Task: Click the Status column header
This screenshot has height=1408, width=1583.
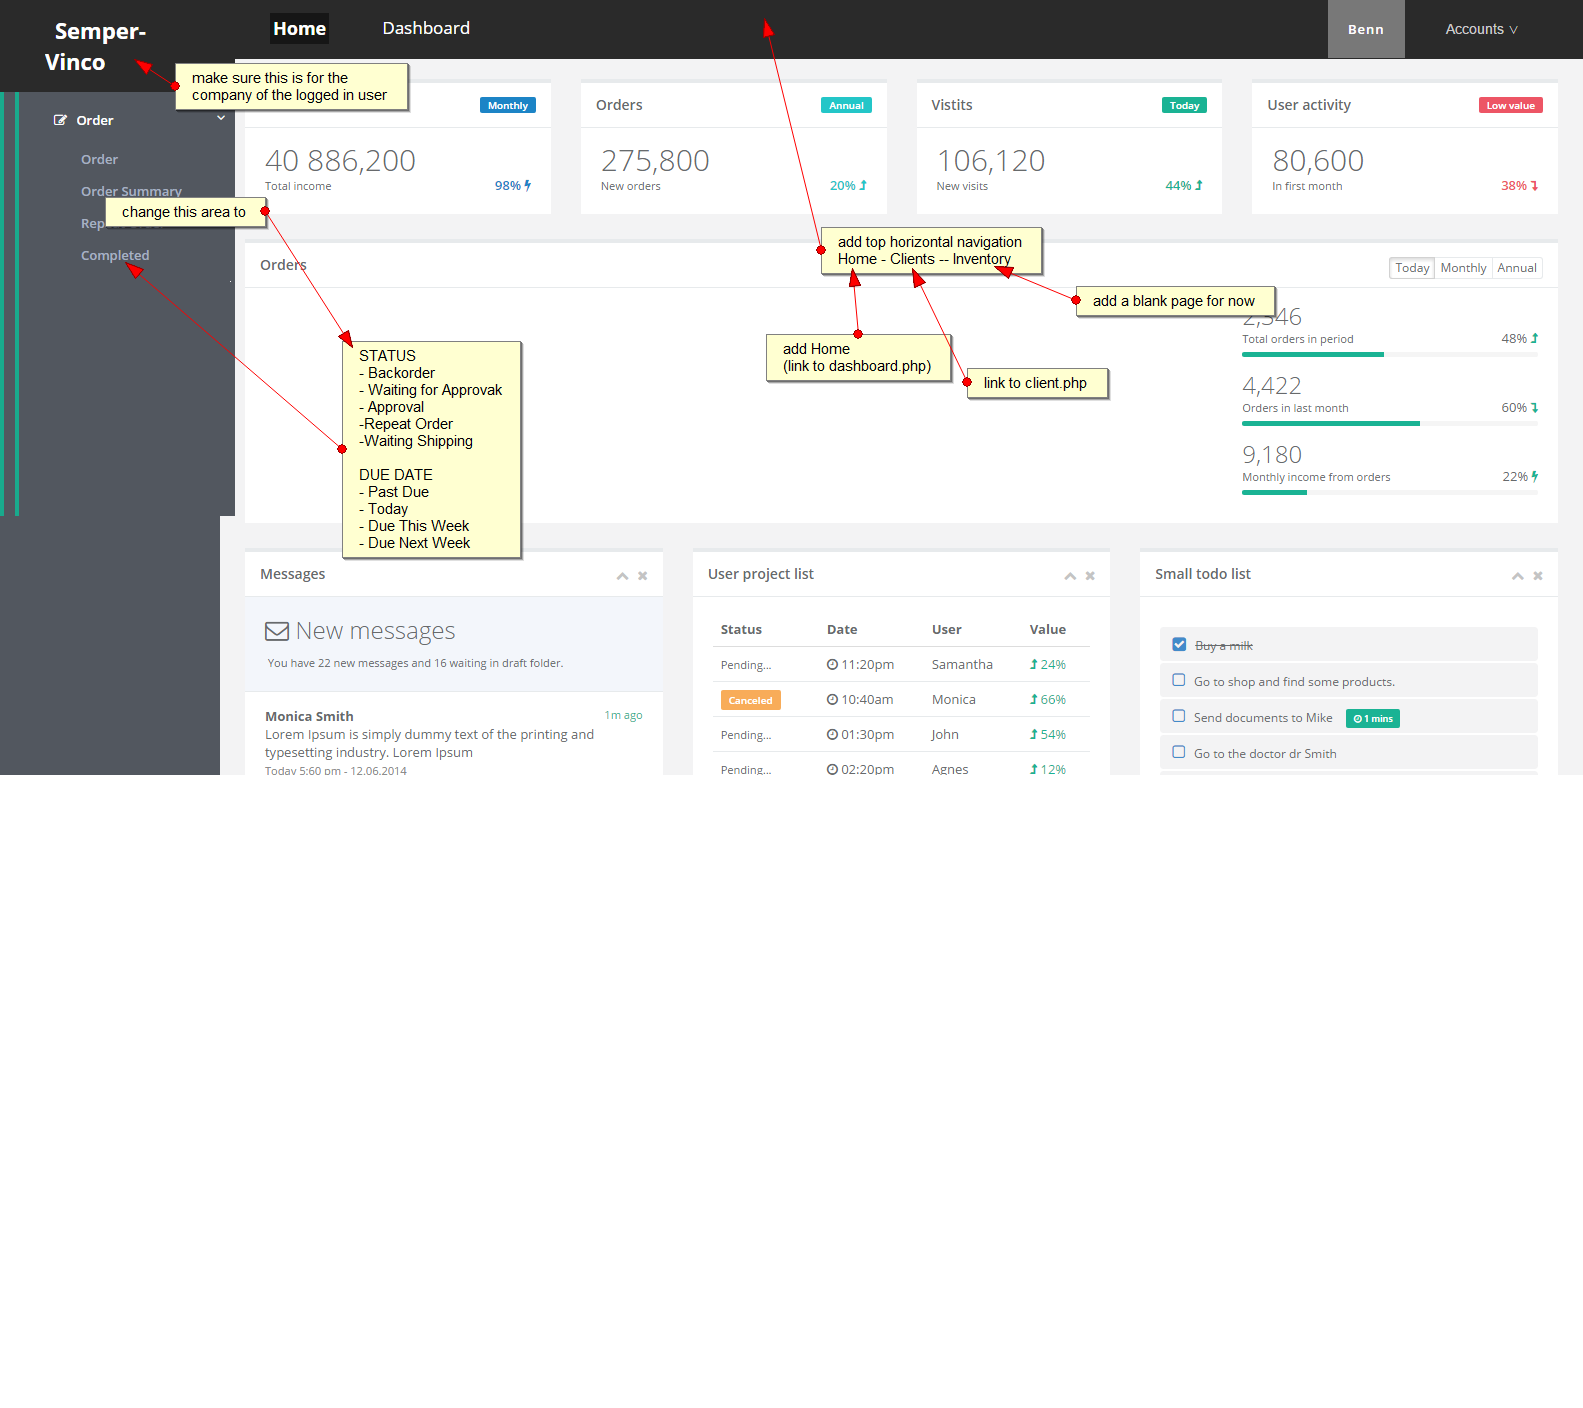Action: 741,629
